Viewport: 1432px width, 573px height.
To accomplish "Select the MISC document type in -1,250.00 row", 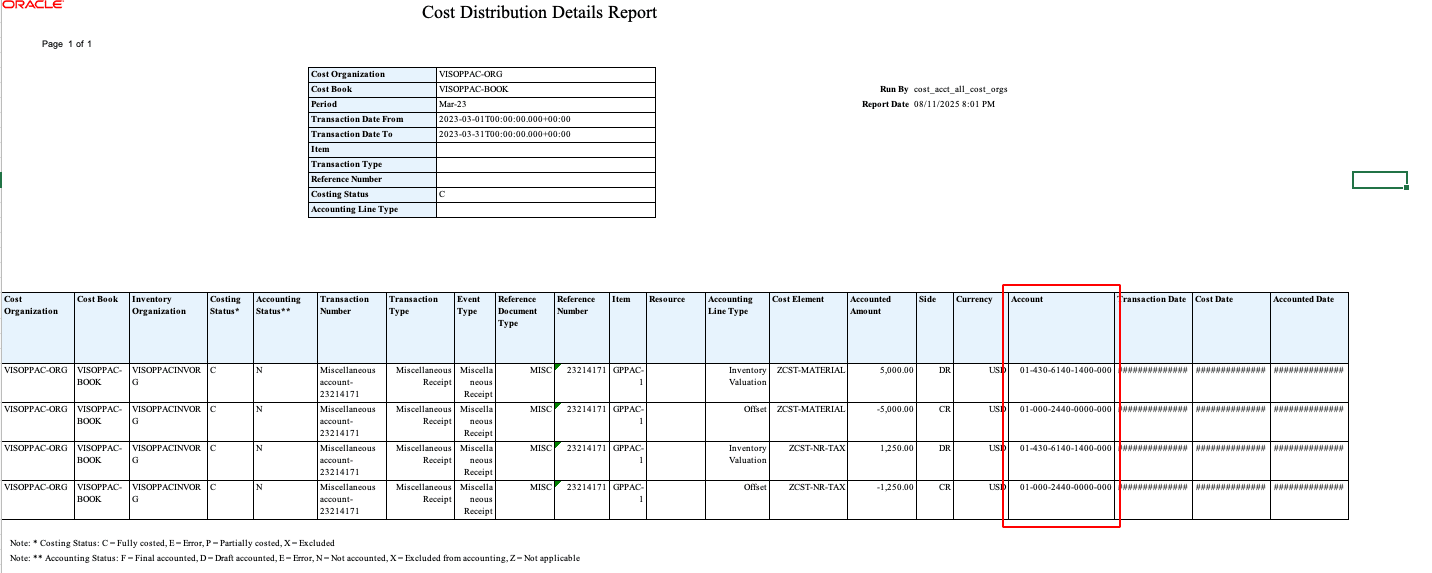I will 525,499.
